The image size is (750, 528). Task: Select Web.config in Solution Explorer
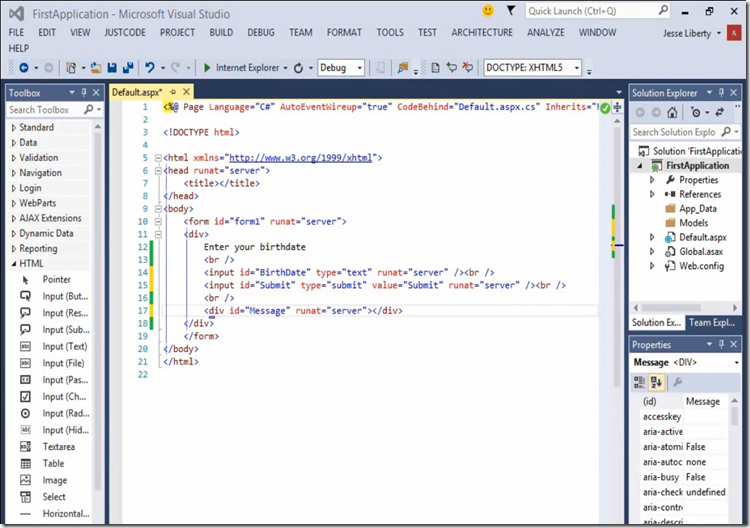coord(702,266)
